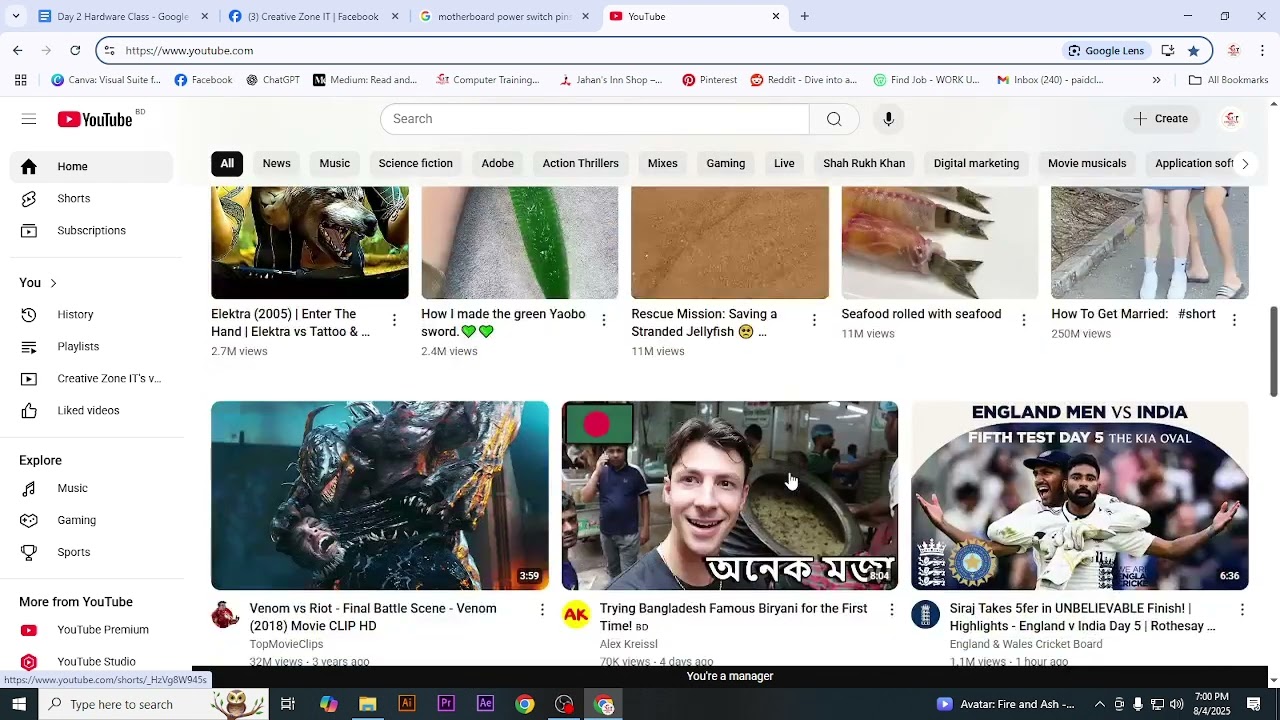Open more options for Bangladesh Biryani video
The width and height of the screenshot is (1280, 720).
click(x=892, y=609)
